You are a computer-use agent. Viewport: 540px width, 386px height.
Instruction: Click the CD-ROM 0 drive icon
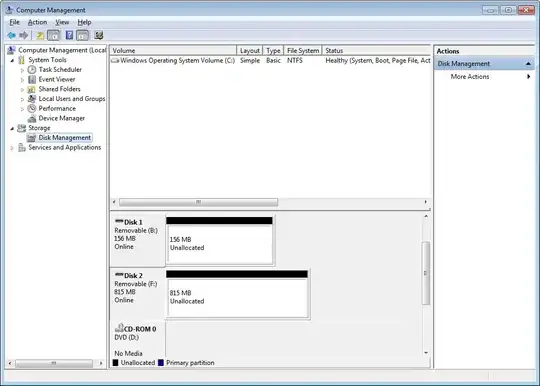(119, 328)
